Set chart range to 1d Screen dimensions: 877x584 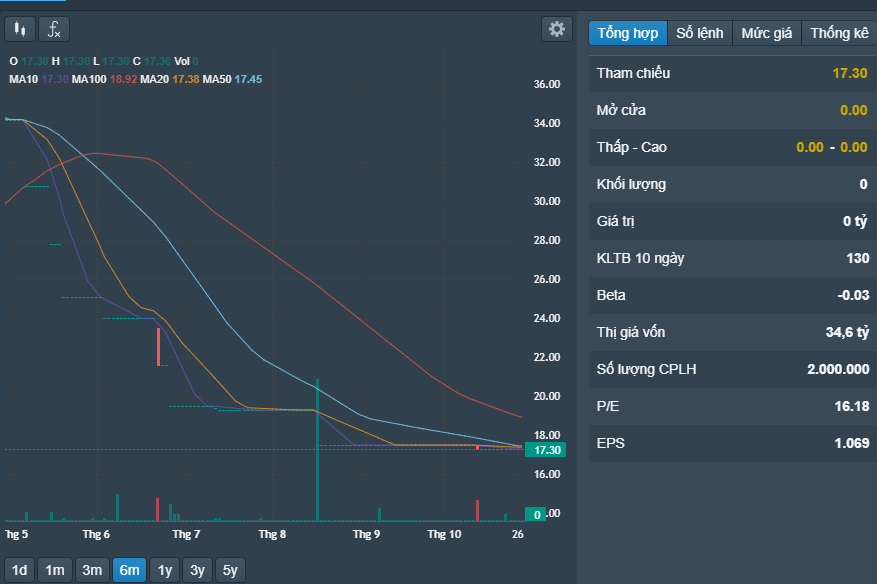[20, 570]
